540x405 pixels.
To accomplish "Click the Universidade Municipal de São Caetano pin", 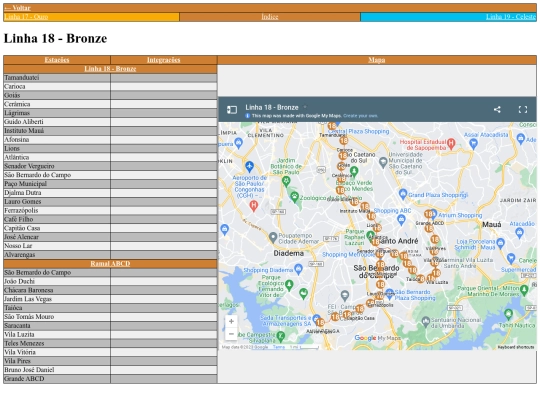I will (383, 162).
